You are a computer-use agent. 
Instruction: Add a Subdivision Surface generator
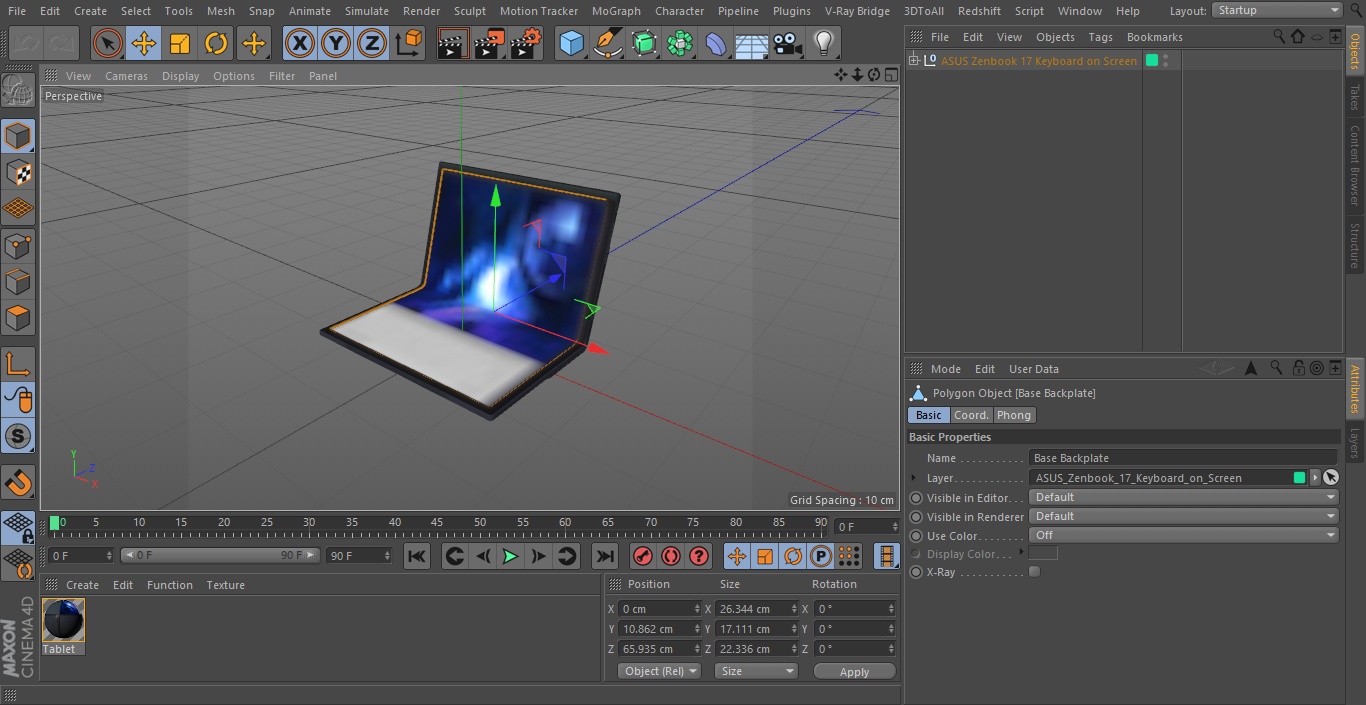coord(644,43)
